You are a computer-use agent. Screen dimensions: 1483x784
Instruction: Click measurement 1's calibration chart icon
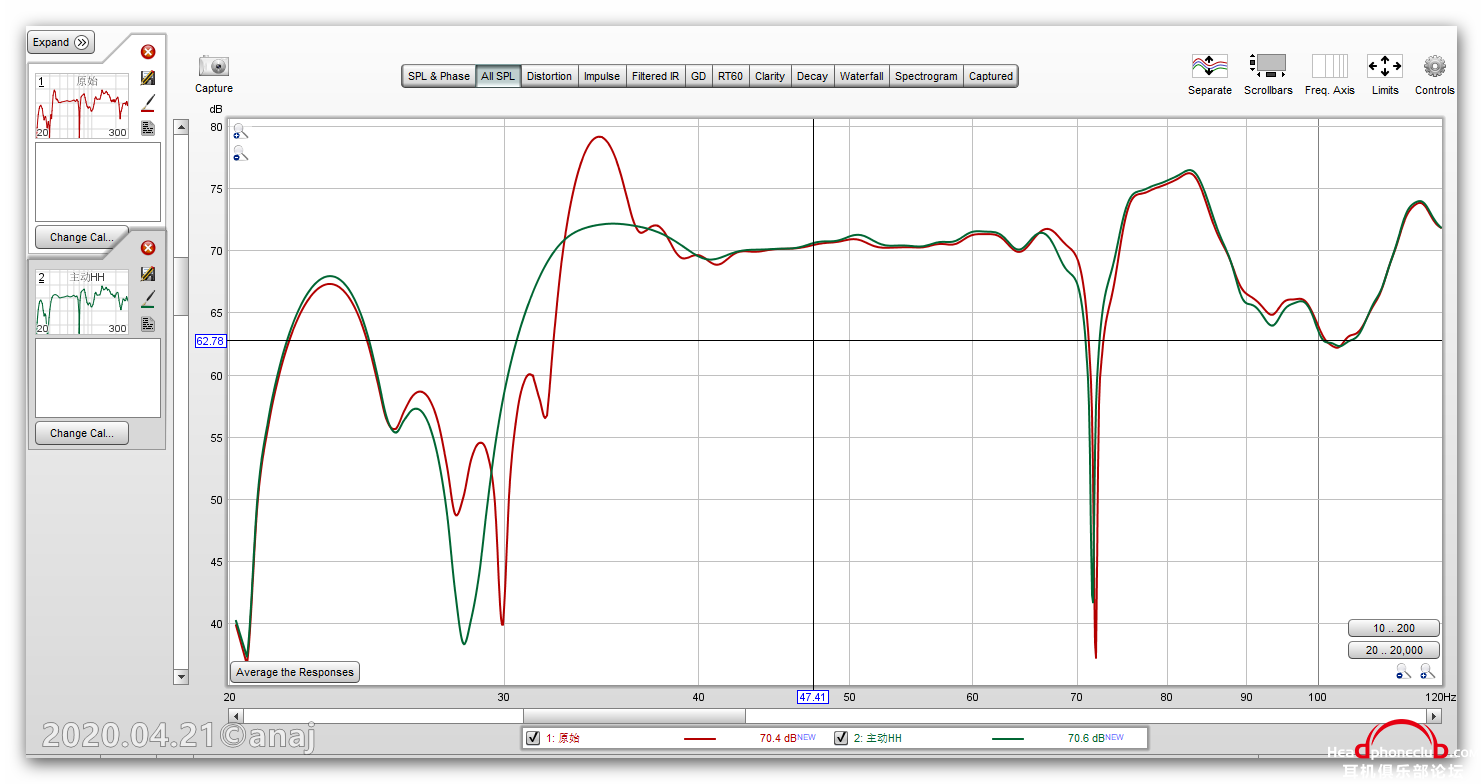[148, 78]
